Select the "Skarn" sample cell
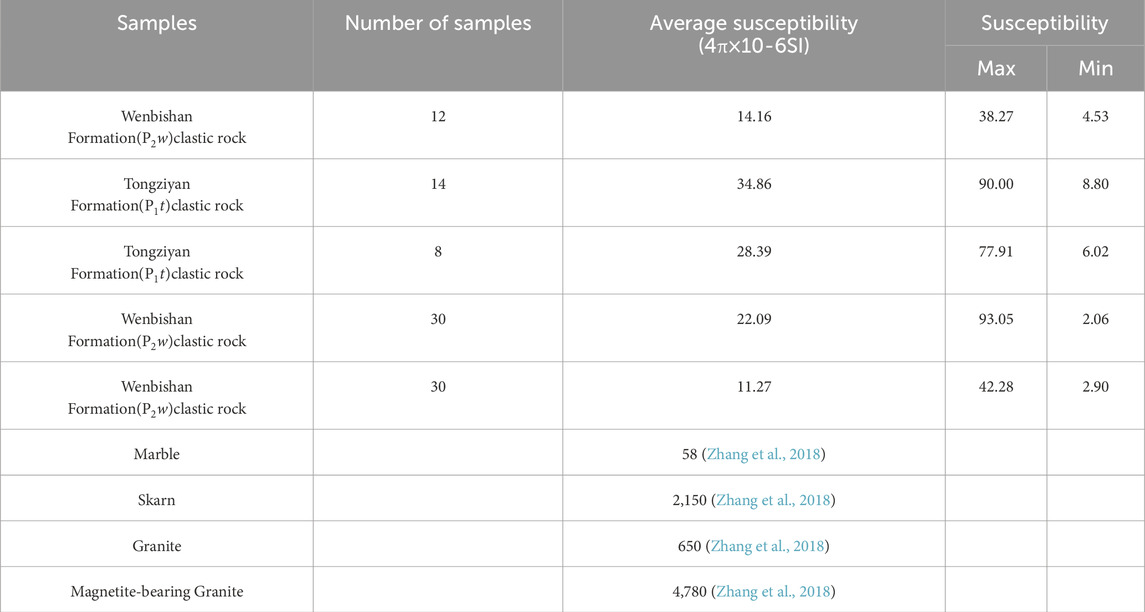Screen dimensions: 1145x612 pyautogui.click(x=157, y=500)
